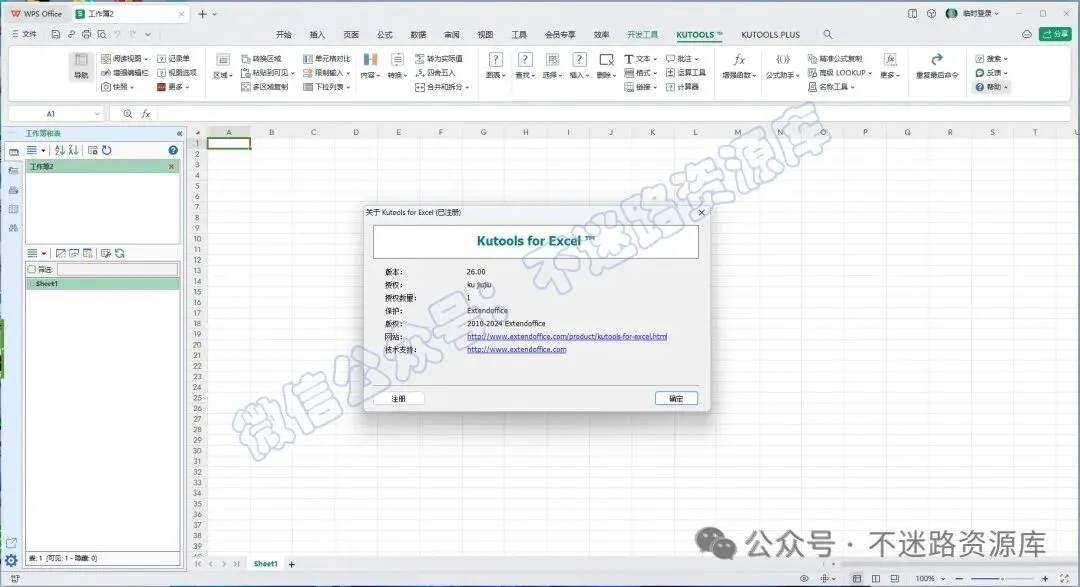
Task: Open the 运算工具 operation tools
Action: tap(685, 73)
